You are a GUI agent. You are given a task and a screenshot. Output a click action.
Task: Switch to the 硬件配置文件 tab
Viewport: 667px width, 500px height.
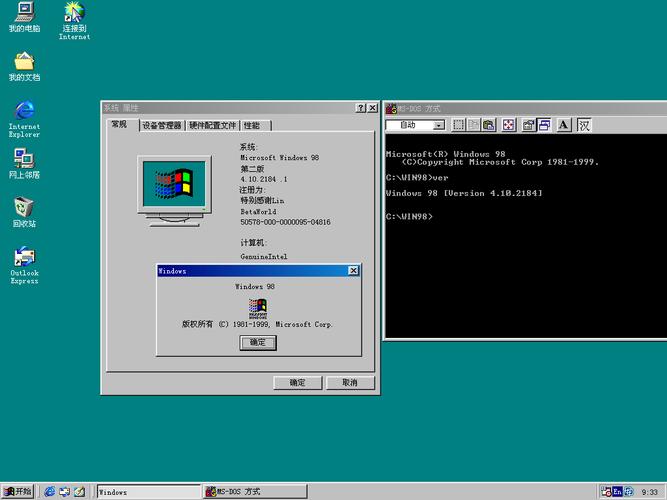pyautogui.click(x=212, y=126)
